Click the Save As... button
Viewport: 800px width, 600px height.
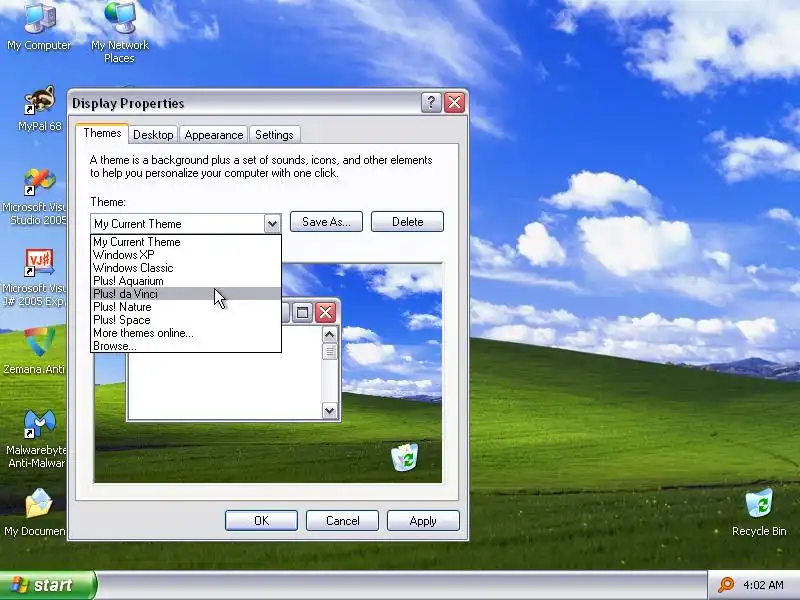point(326,222)
